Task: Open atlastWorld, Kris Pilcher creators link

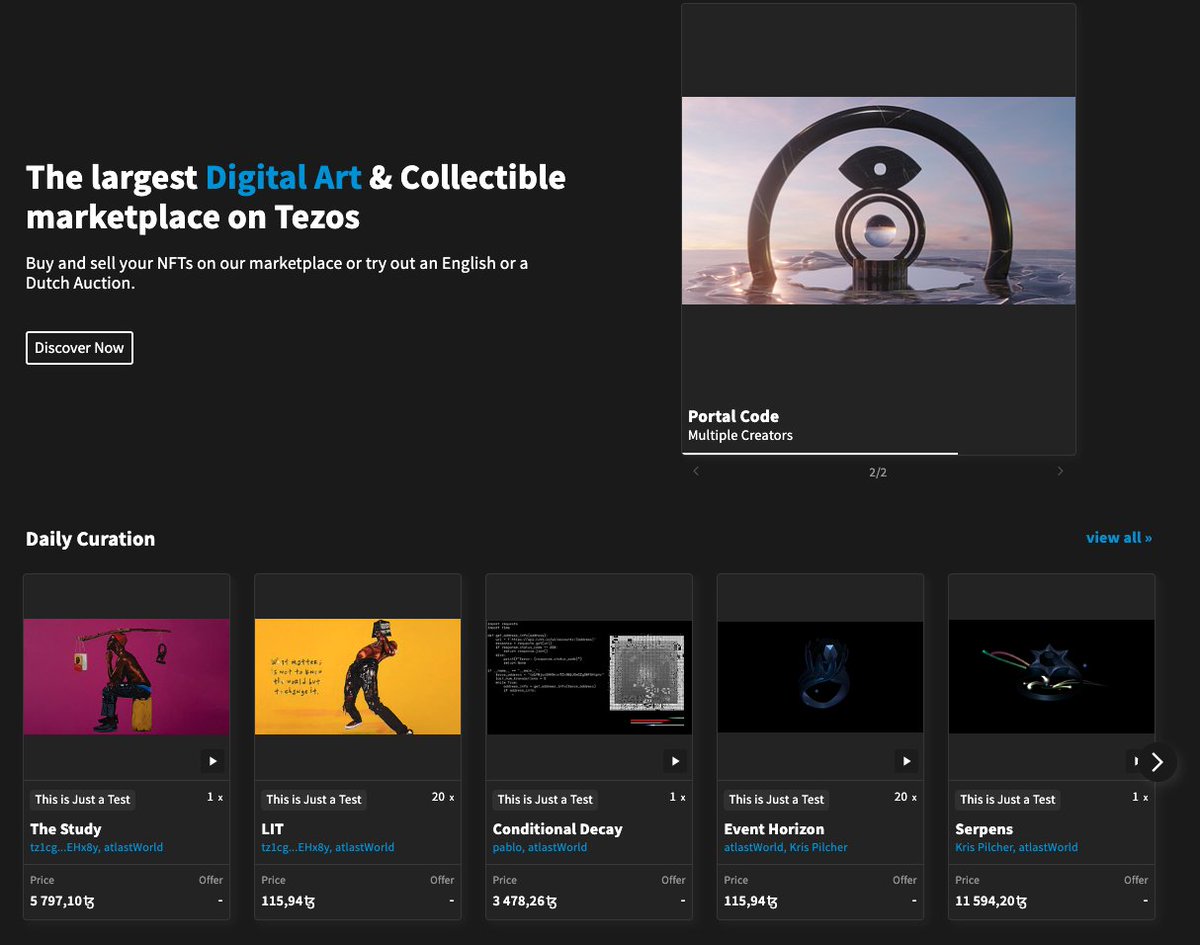Action: tap(785, 847)
